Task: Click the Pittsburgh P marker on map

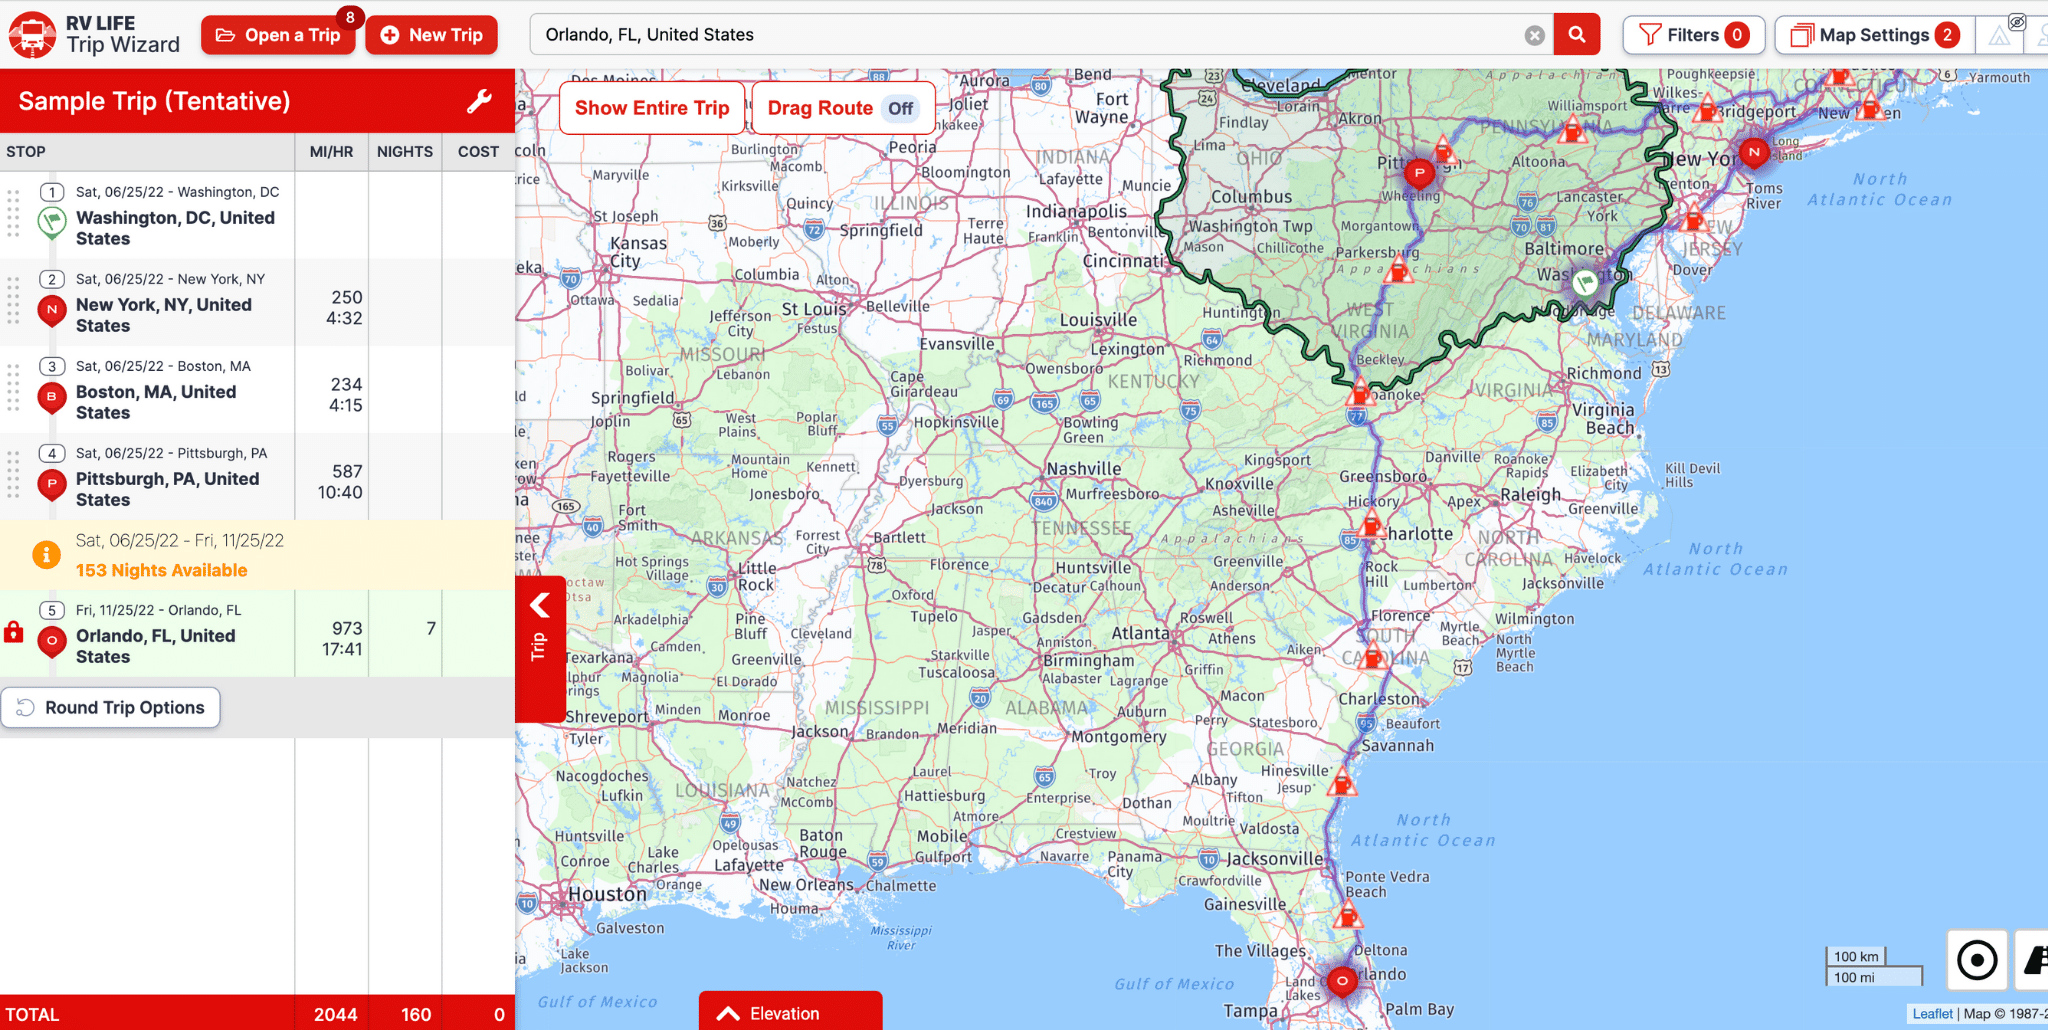Action: pyautogui.click(x=1418, y=174)
